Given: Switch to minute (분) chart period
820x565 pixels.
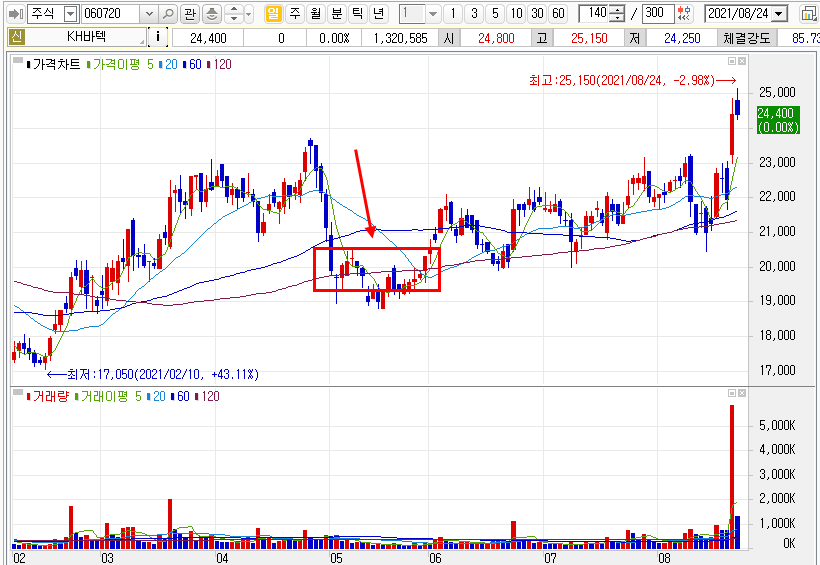Looking at the screenshot, I should tap(337, 14).
